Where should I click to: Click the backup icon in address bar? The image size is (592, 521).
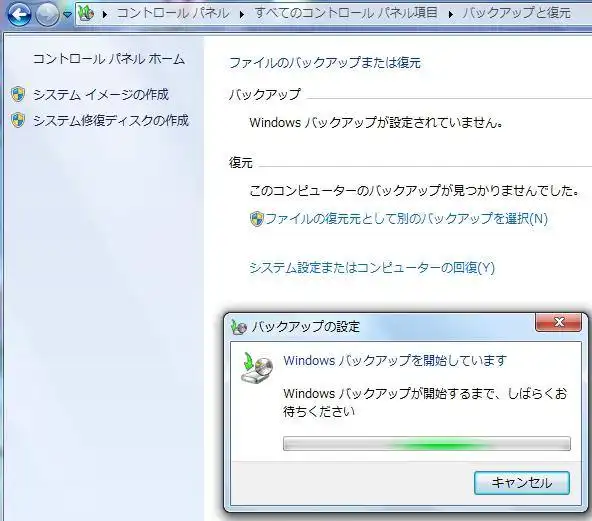point(86,14)
